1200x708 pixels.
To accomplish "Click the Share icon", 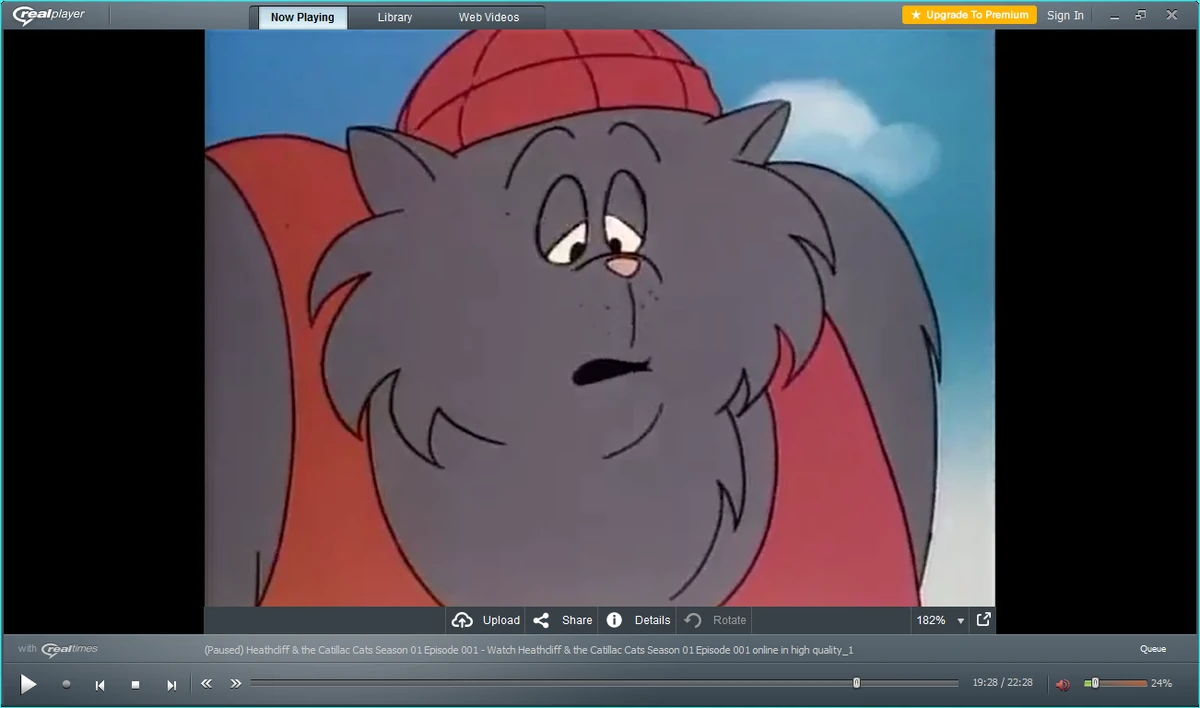I will pos(541,620).
